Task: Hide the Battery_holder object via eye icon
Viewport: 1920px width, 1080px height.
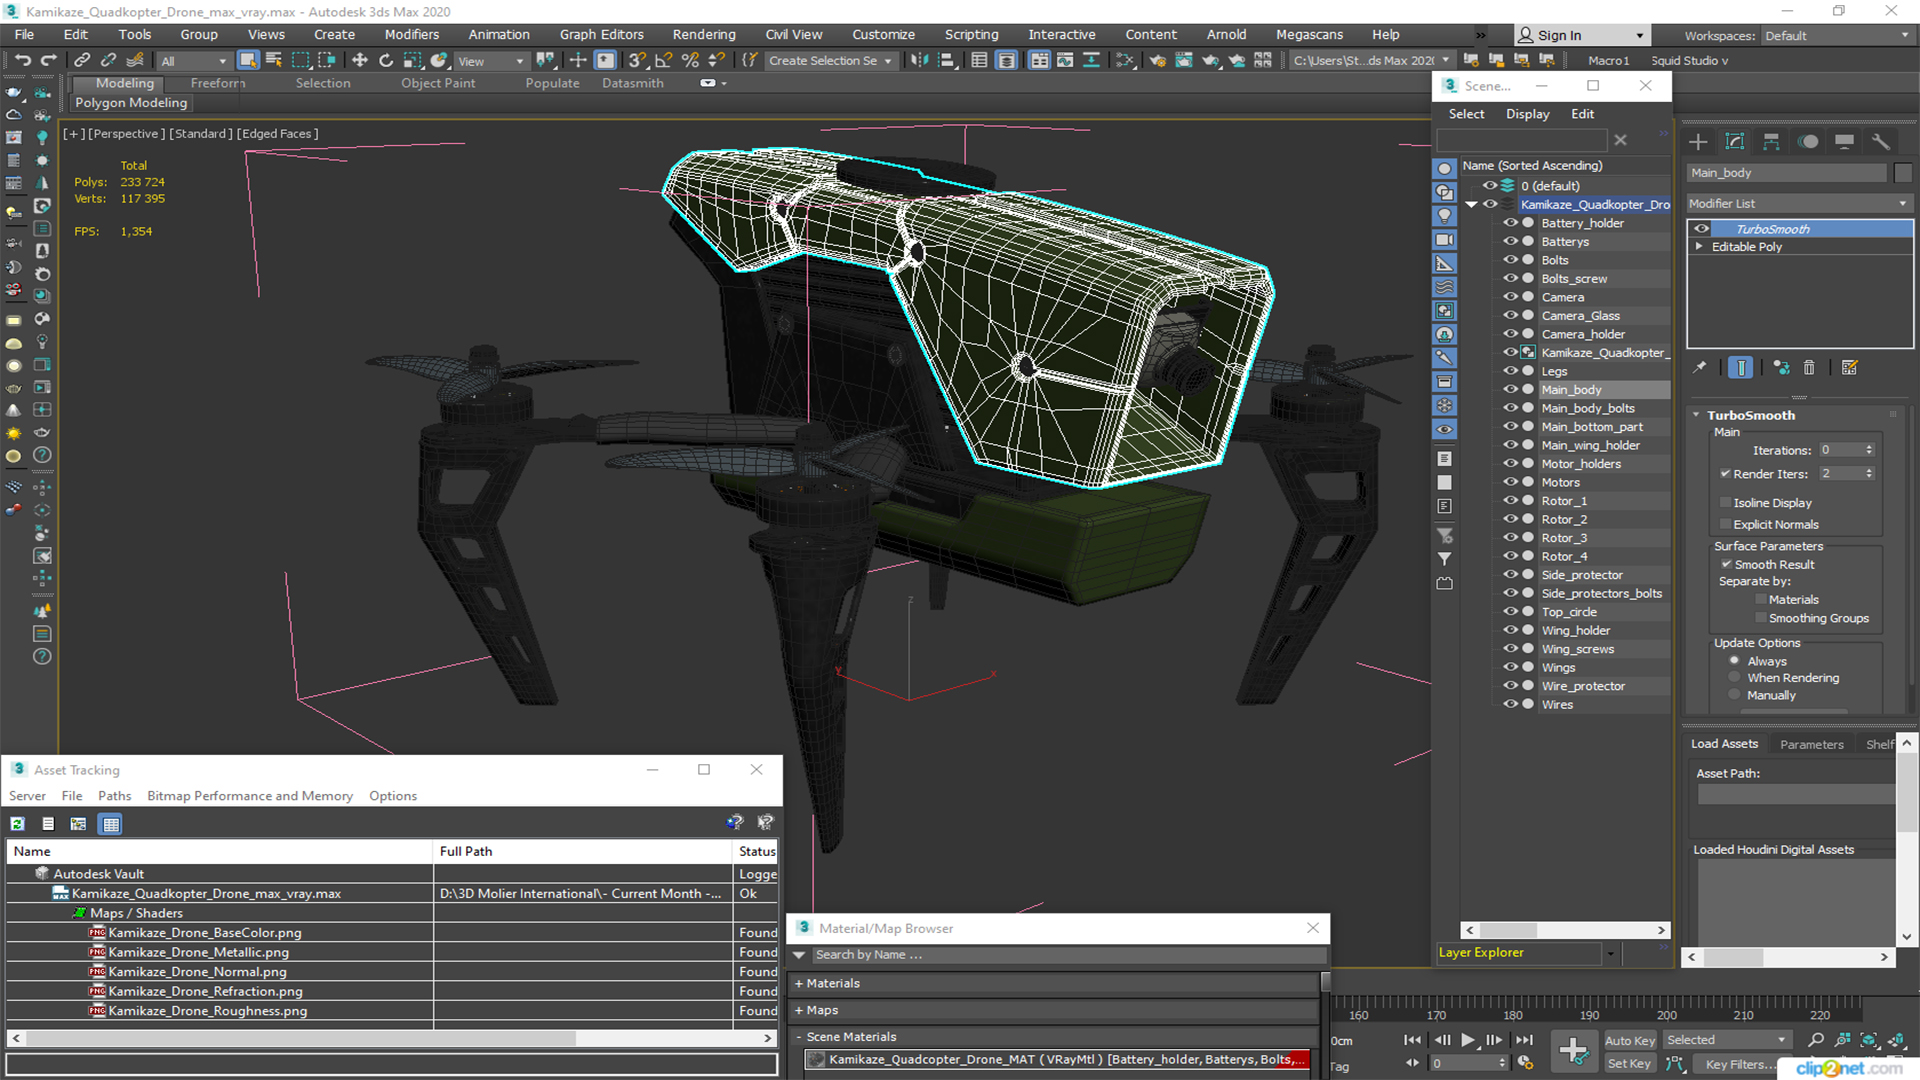Action: click(1510, 223)
